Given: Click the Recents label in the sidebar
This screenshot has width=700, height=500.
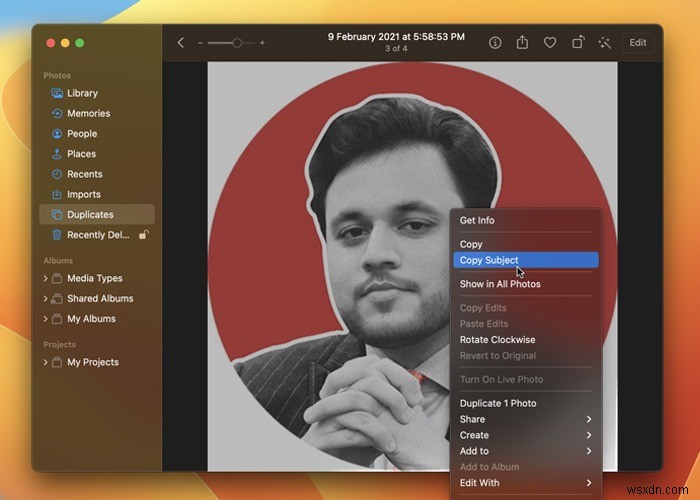Looking at the screenshot, I should [85, 174].
